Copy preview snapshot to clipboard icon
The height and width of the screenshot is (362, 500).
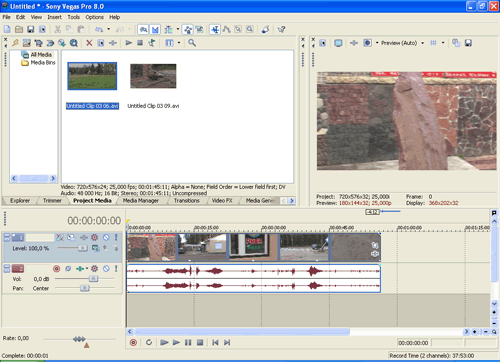click(456, 43)
